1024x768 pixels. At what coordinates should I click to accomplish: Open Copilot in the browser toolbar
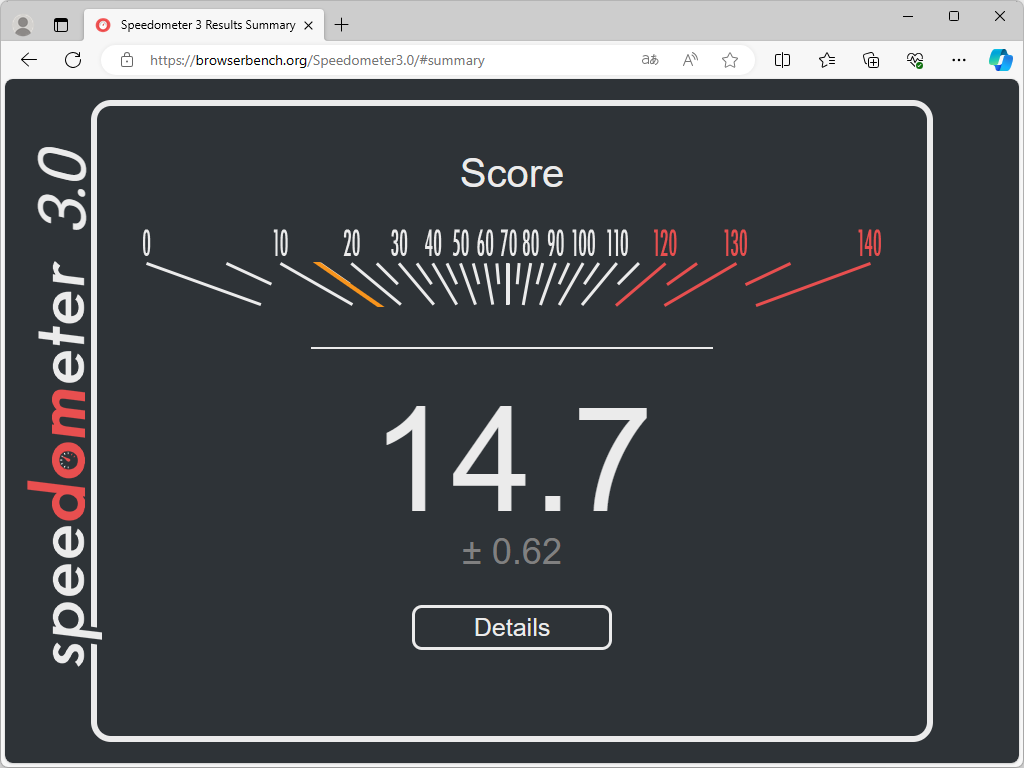click(1000, 60)
